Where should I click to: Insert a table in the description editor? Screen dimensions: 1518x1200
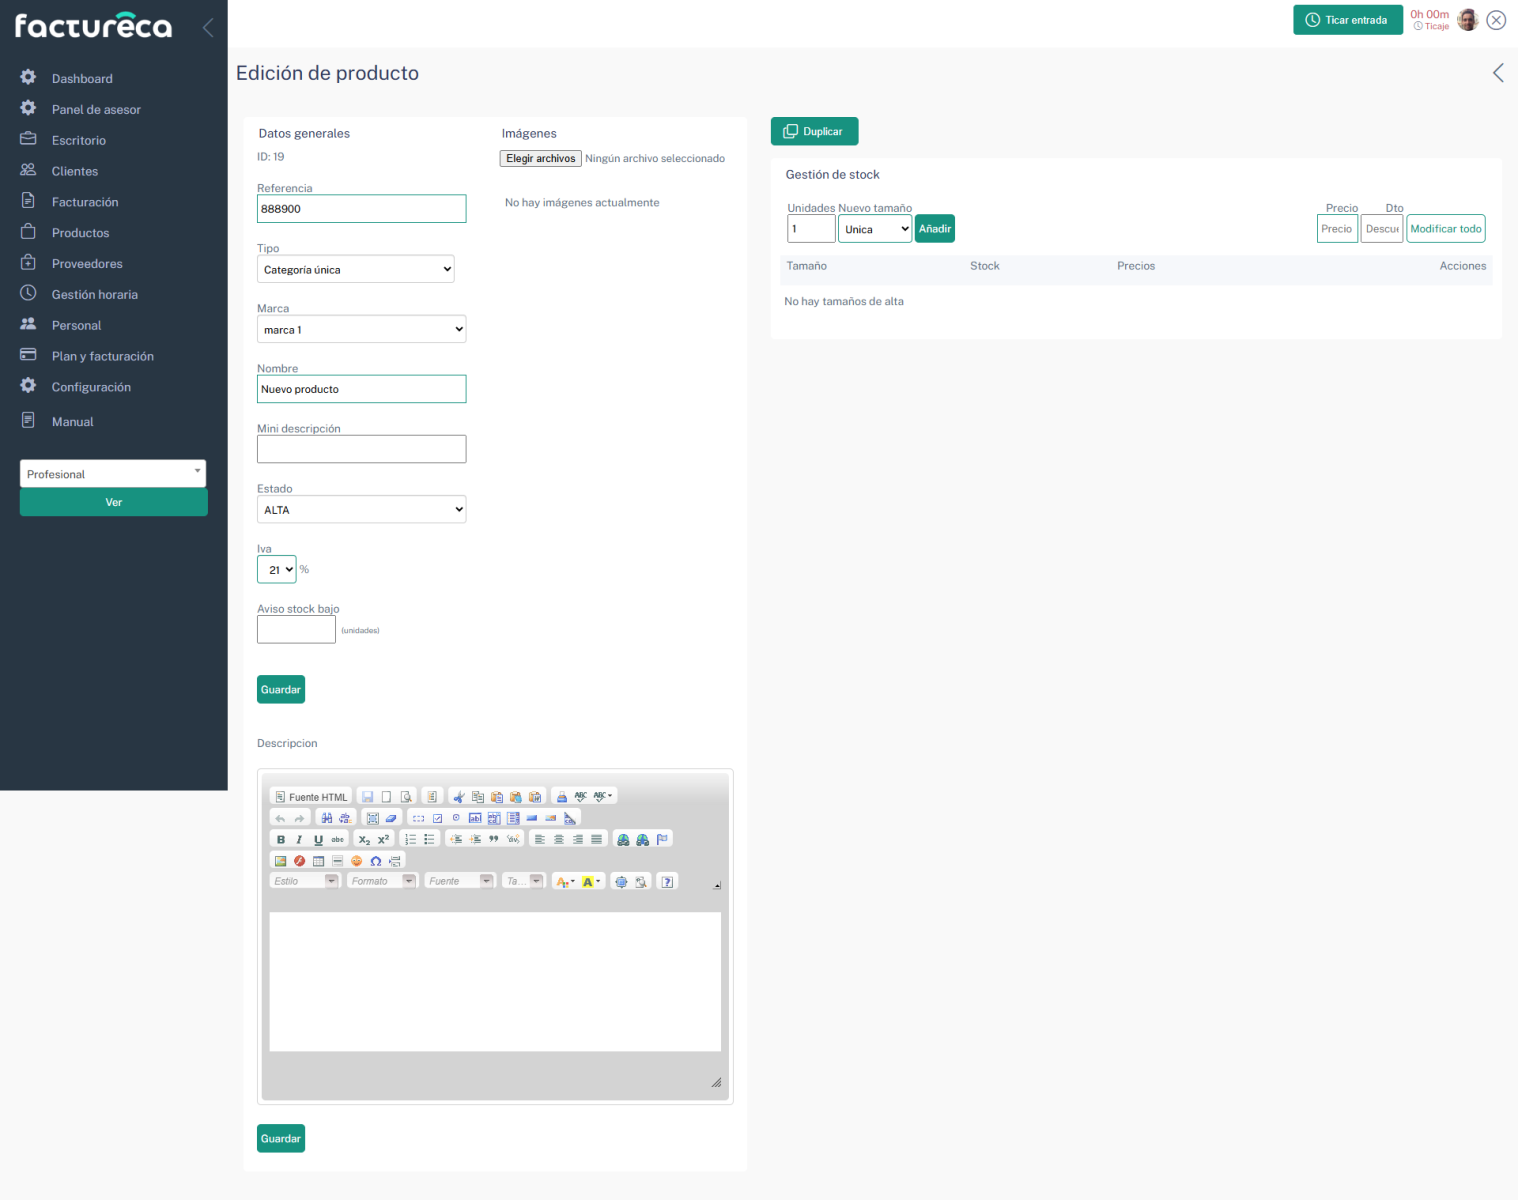coord(318,861)
